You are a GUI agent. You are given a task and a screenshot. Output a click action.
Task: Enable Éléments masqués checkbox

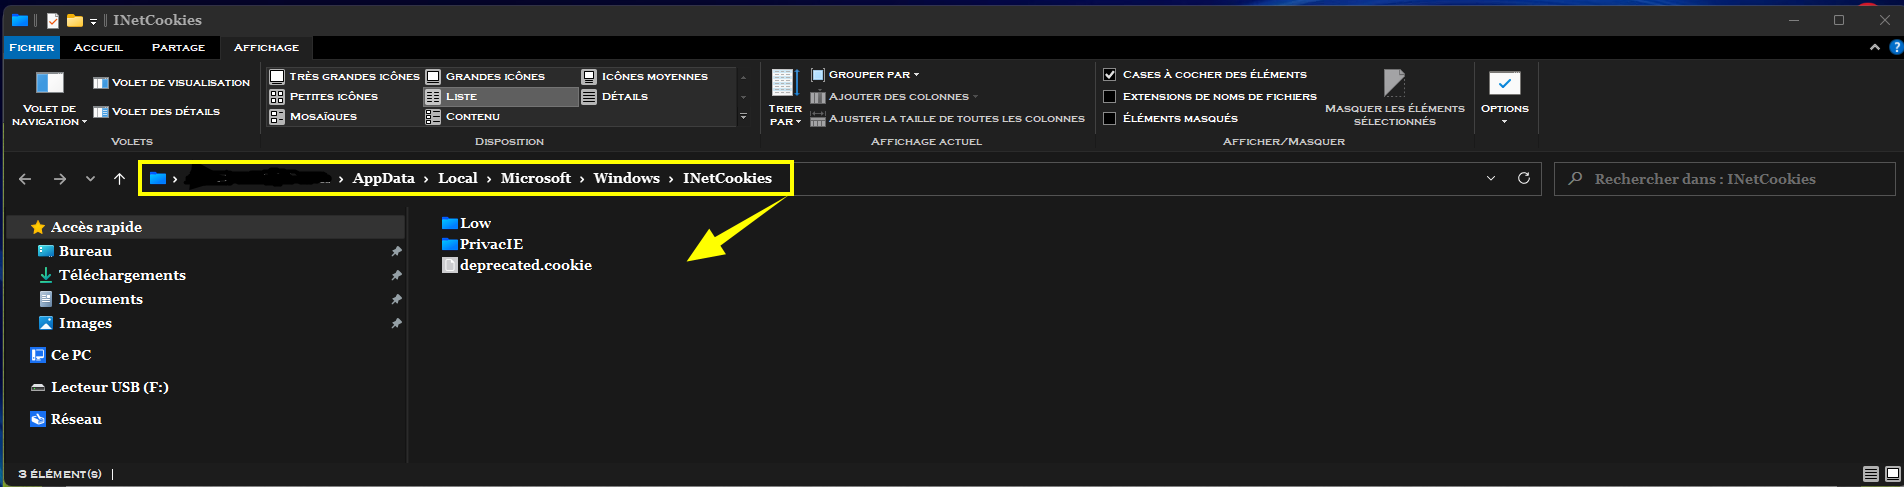pos(1109,119)
